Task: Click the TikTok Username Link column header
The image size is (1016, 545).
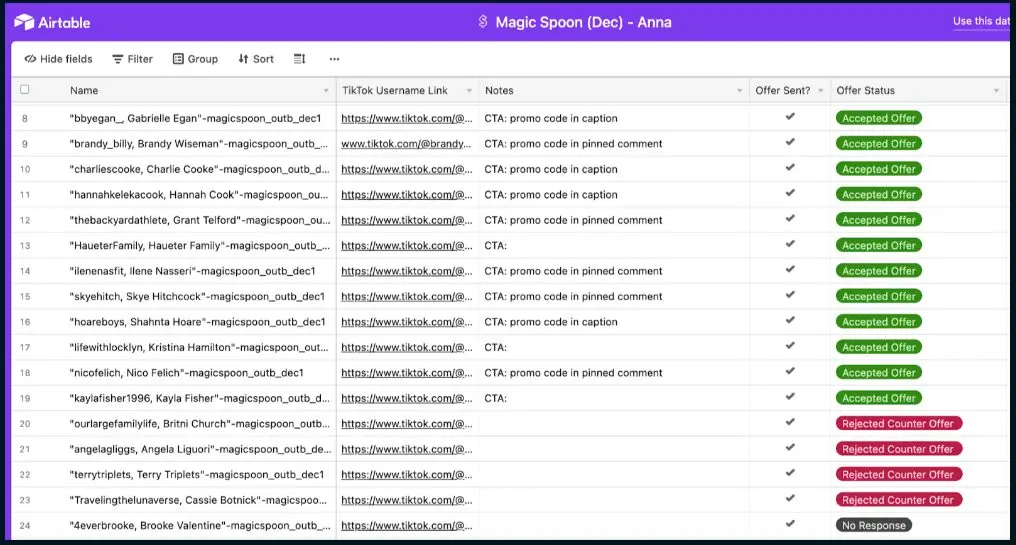Action: coord(395,91)
